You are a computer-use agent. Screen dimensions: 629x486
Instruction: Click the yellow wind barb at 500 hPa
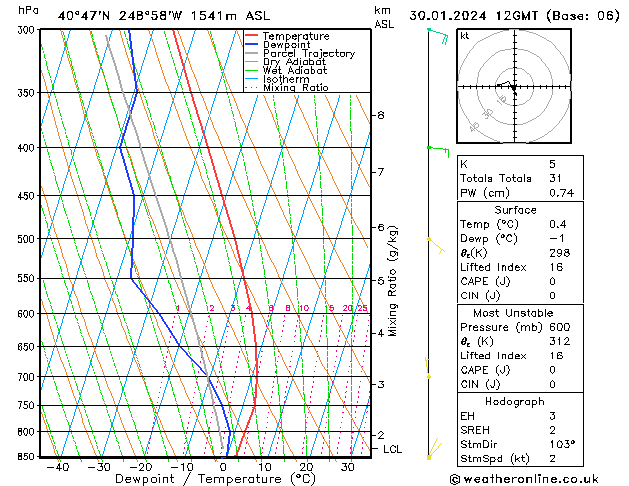click(436, 245)
